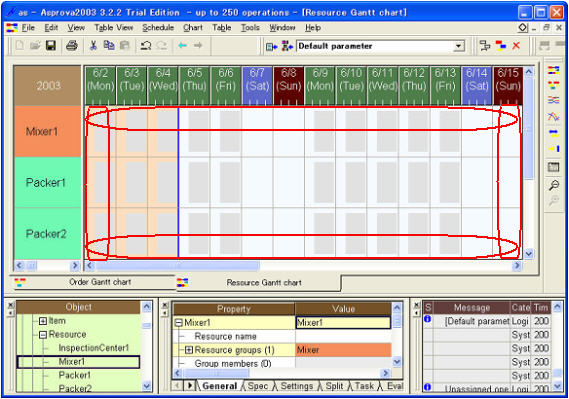Click the red X toolbar icon
Screen dimensions: 569x399
(x=516, y=46)
